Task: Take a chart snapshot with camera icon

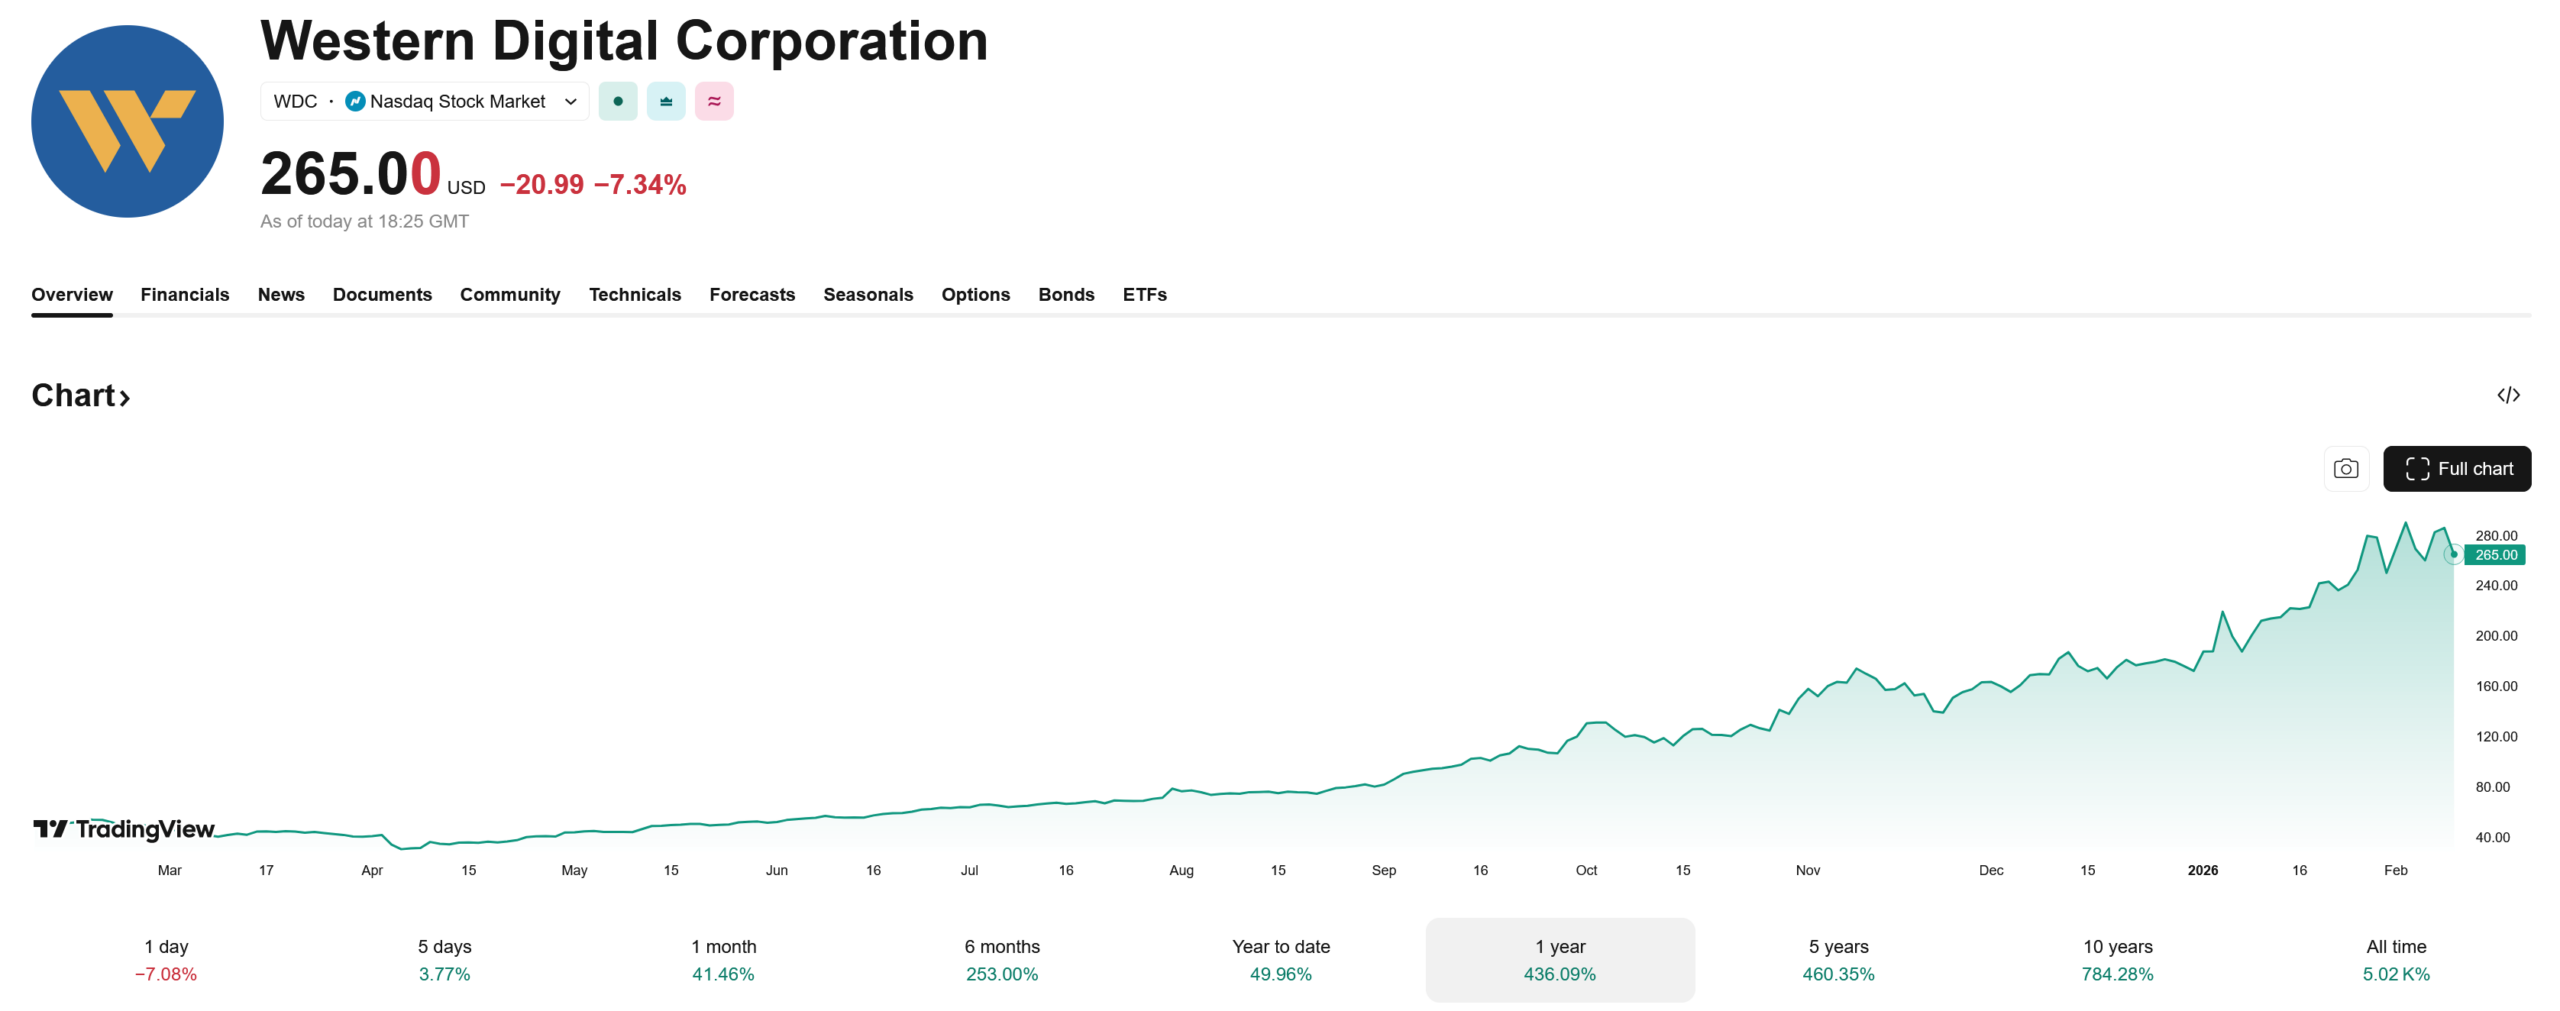Action: tap(2346, 468)
